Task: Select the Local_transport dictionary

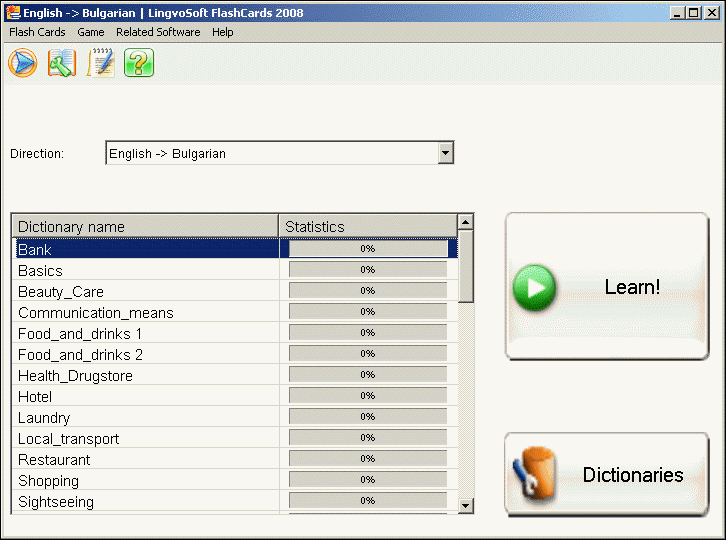Action: pos(235,438)
